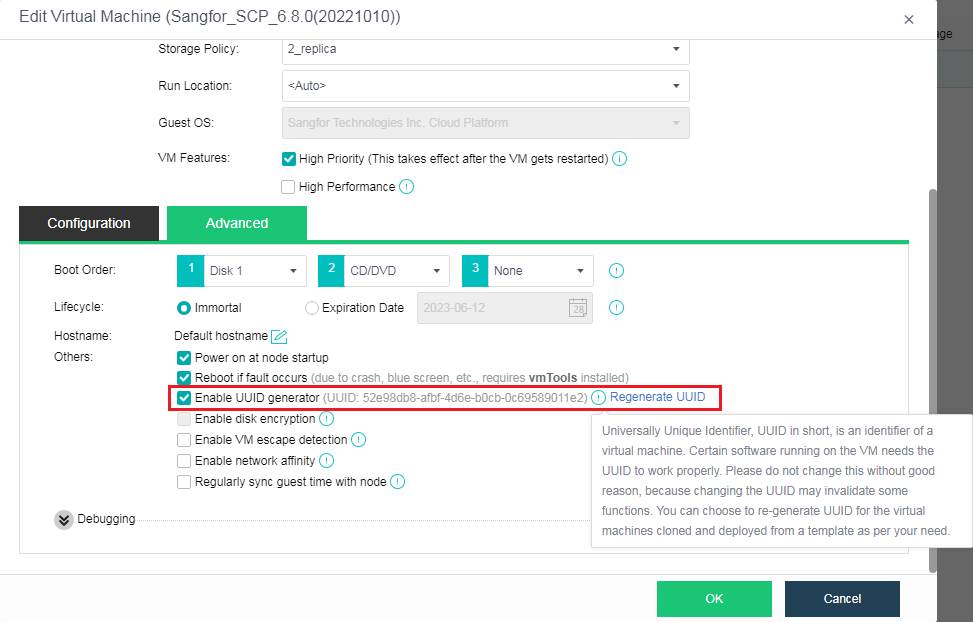Open the calendar picker for Expiration Date
The height and width of the screenshot is (622, 973).
coord(578,308)
